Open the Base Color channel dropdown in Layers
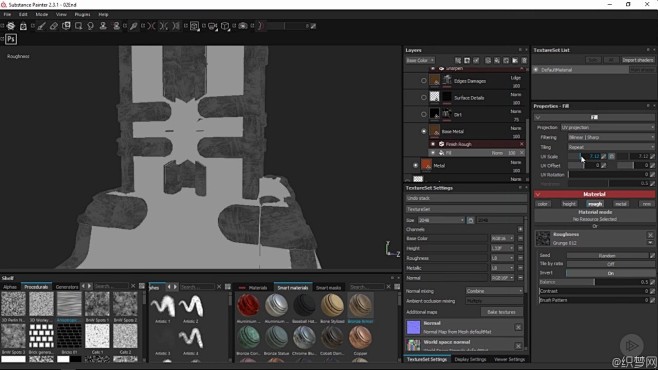Viewport: 658px width, 370px height. pyautogui.click(x=420, y=60)
